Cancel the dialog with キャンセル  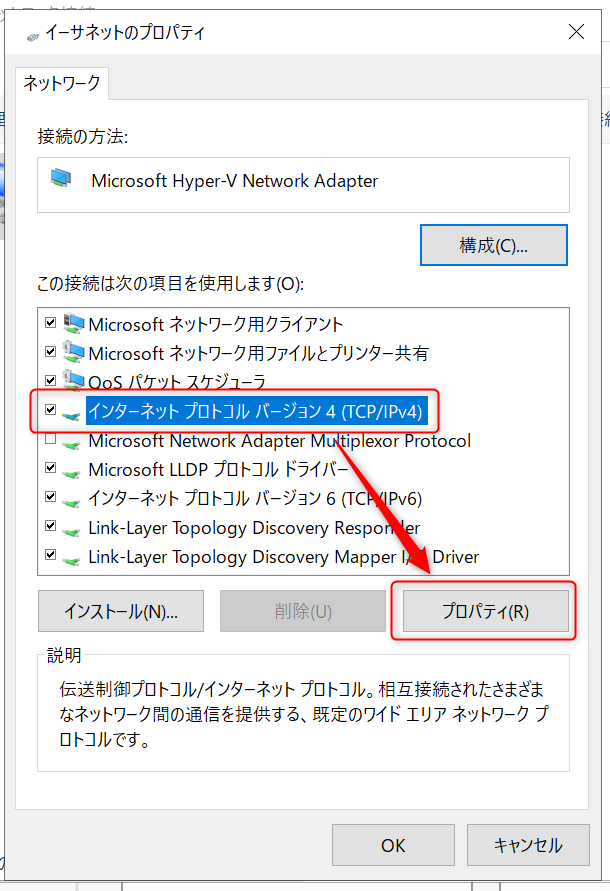527,845
